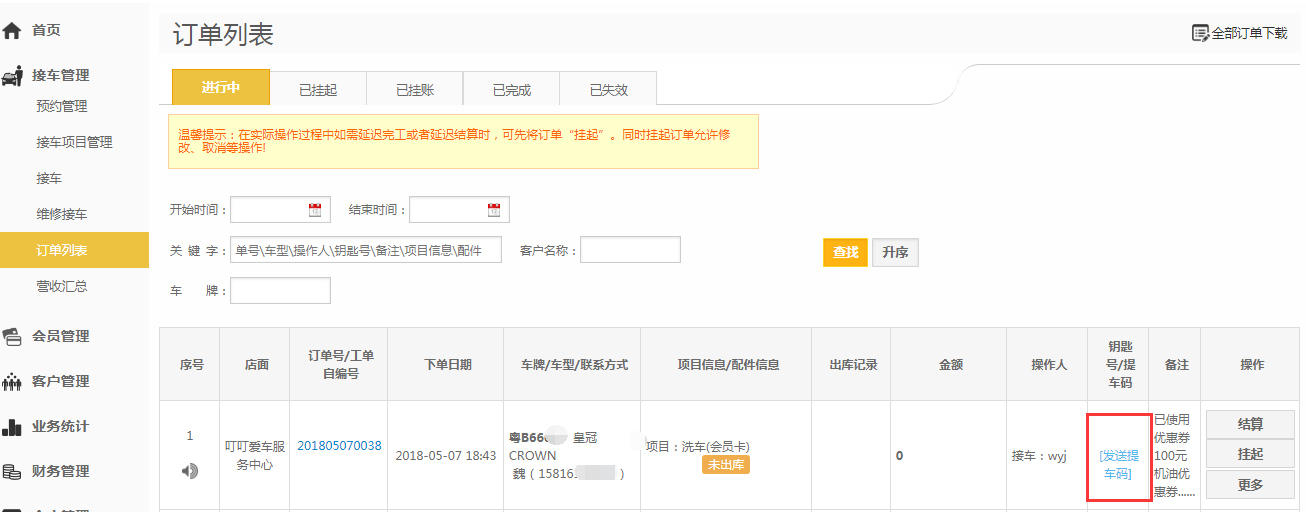Image resolution: width=1306 pixels, height=512 pixels.
Task: Open the start time calendar picker icon
Action: 315,210
